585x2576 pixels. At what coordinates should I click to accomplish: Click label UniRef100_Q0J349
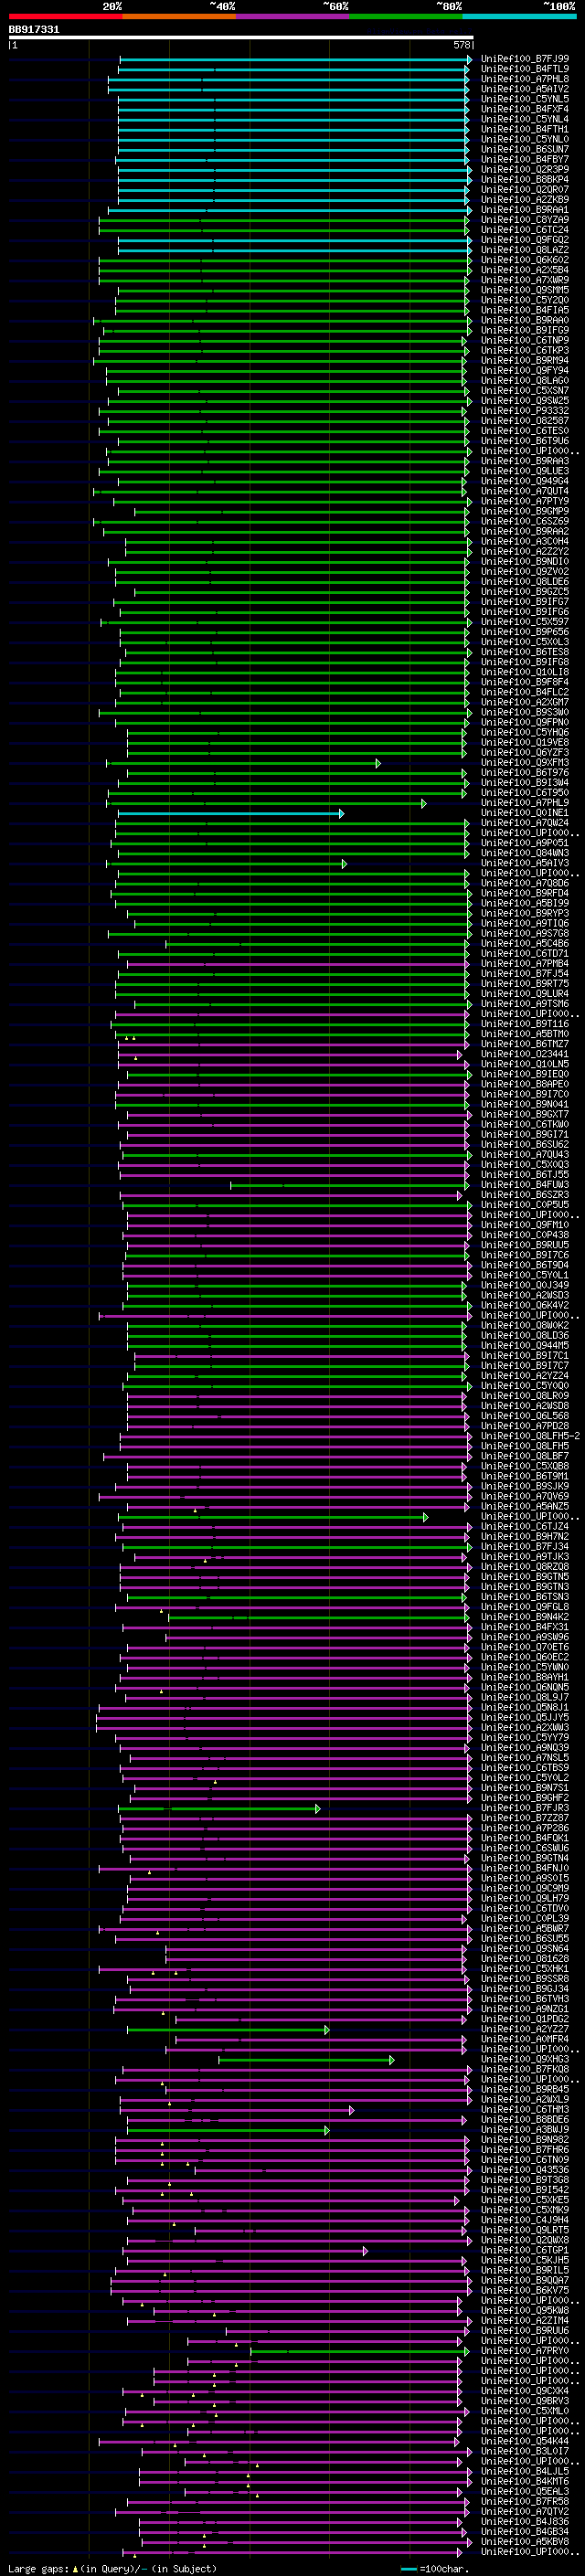tap(525, 1286)
